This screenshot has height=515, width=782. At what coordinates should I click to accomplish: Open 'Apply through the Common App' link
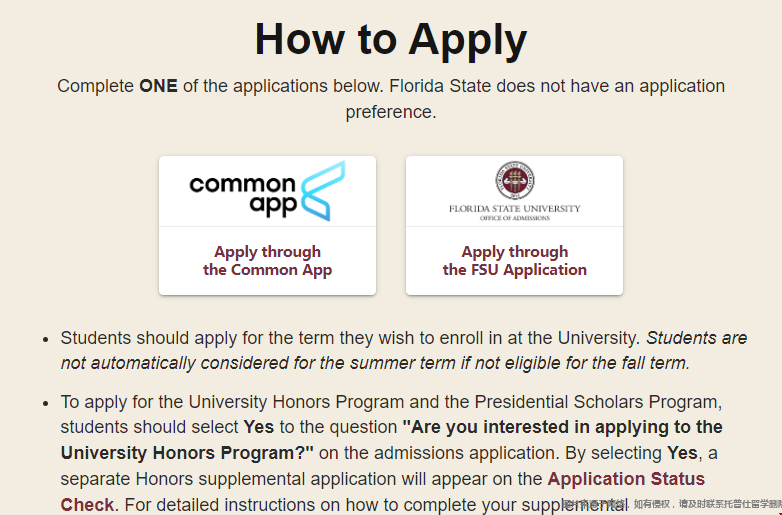point(267,261)
